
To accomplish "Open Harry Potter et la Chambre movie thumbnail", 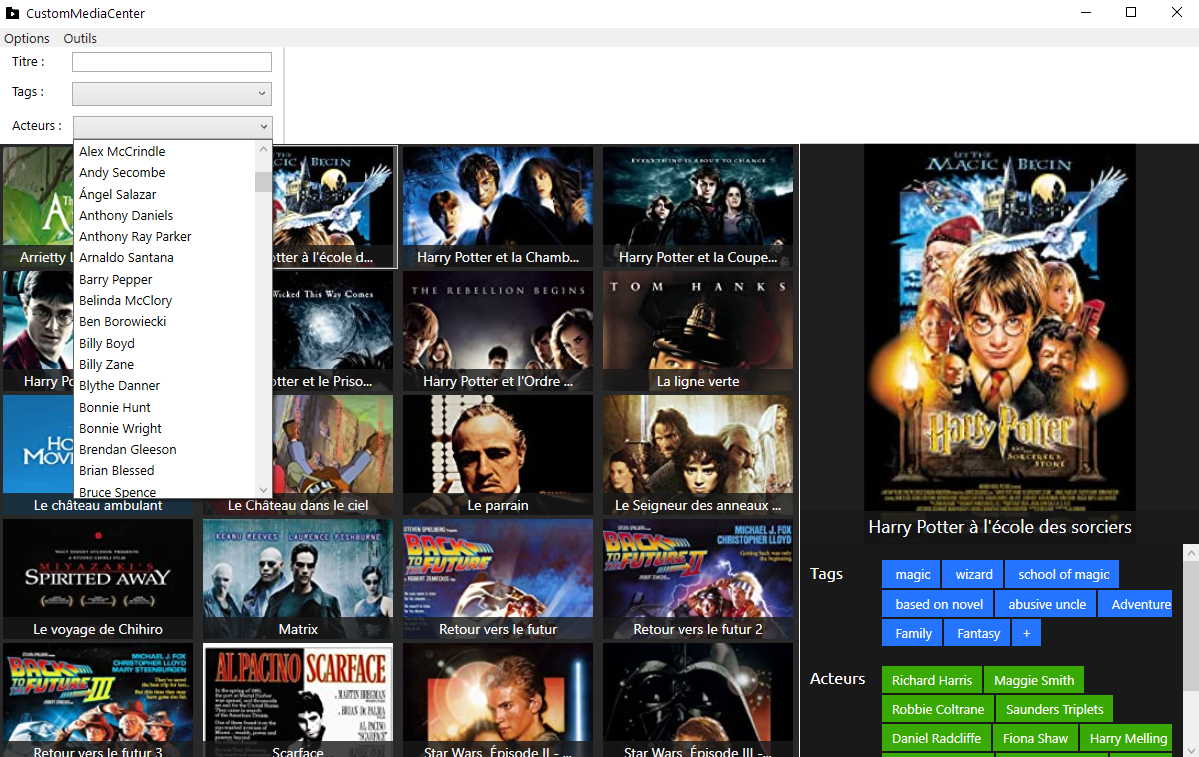I will point(498,206).
